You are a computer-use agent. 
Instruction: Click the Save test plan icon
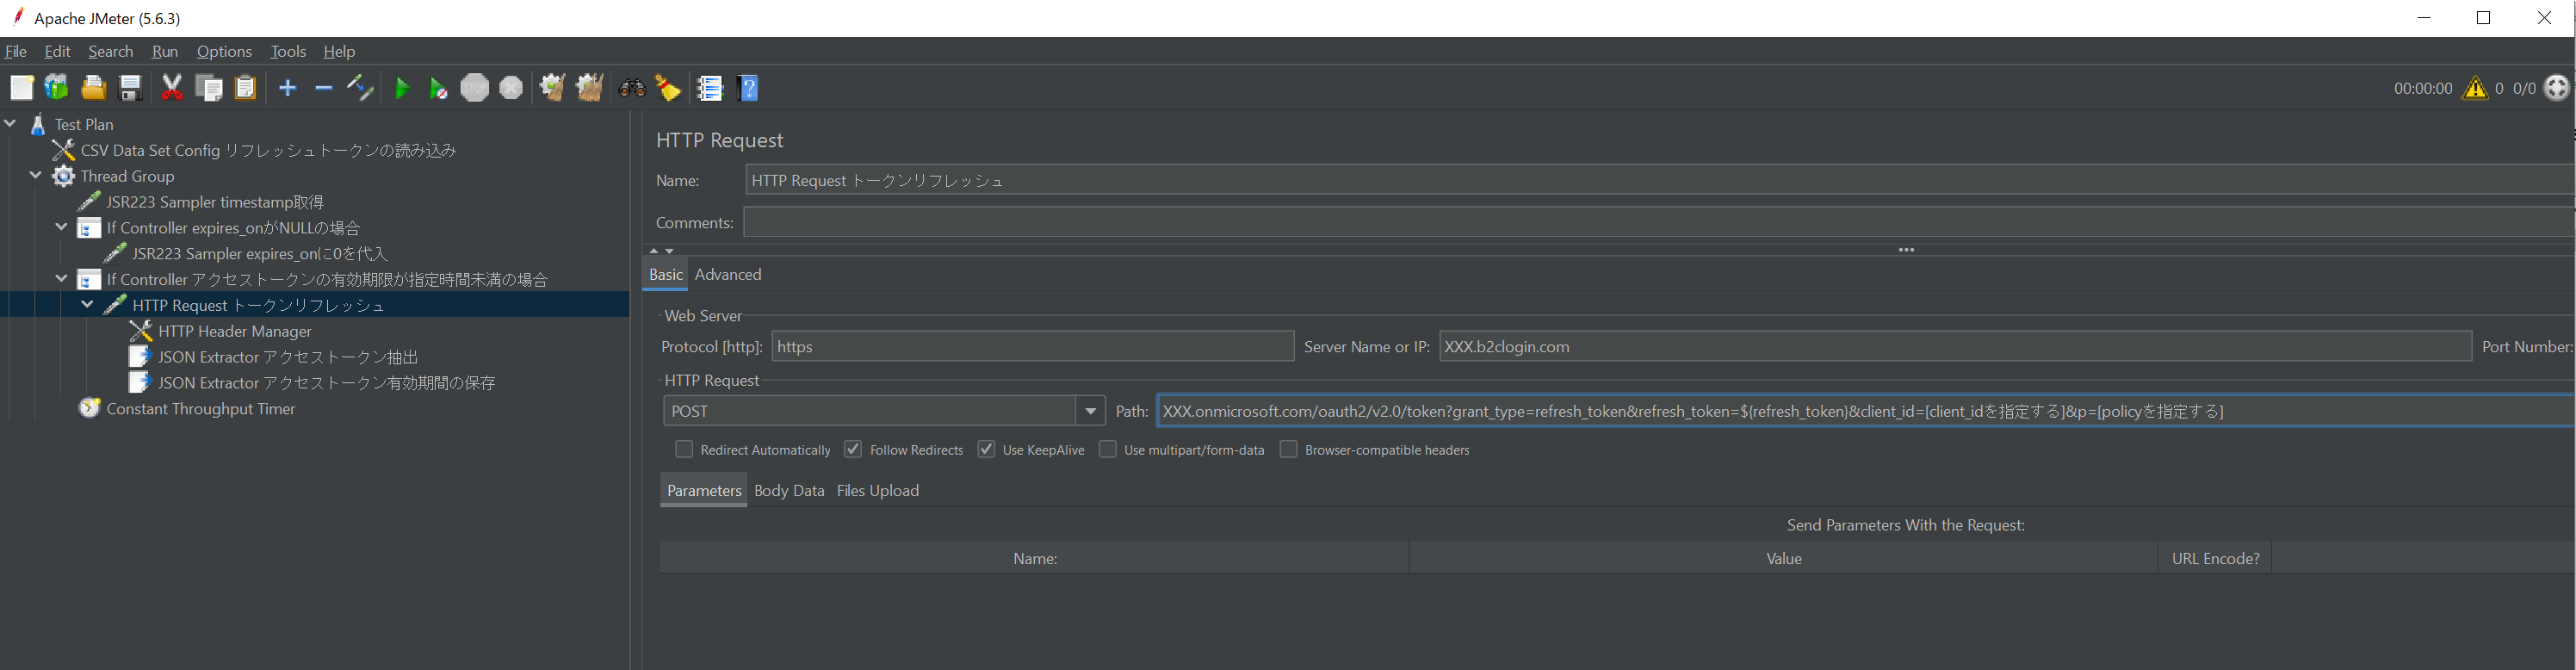point(130,89)
